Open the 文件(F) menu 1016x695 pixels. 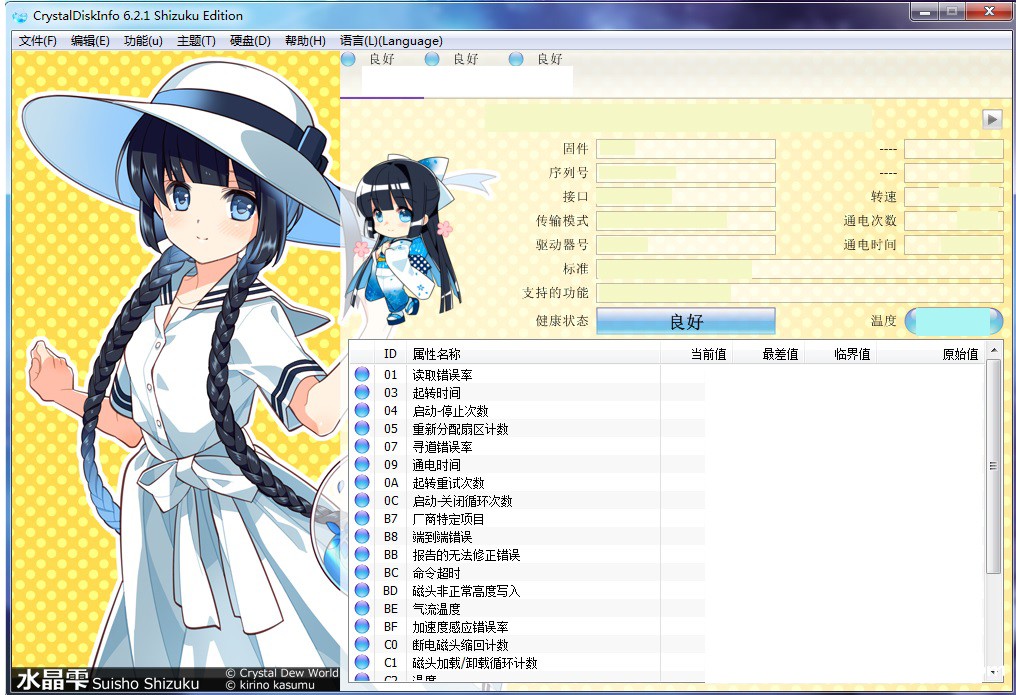pyautogui.click(x=38, y=41)
